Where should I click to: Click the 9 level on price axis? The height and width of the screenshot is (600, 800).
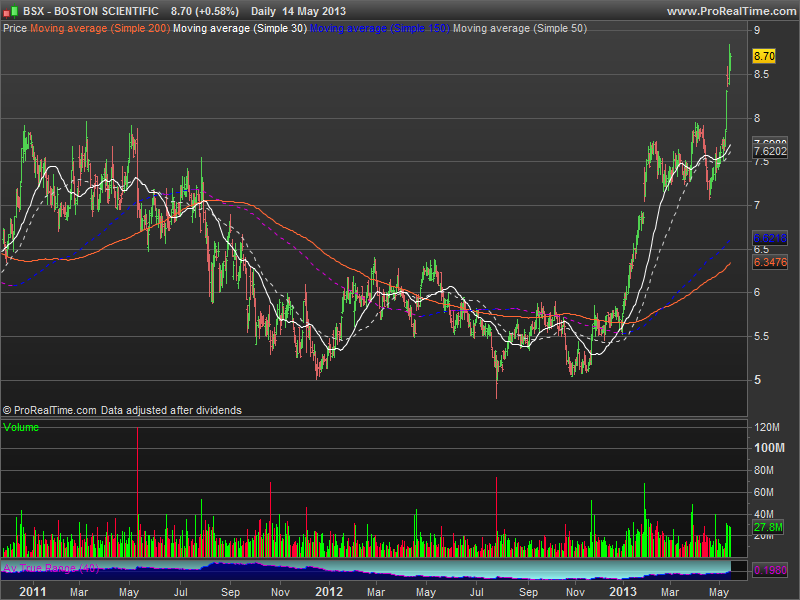click(757, 31)
